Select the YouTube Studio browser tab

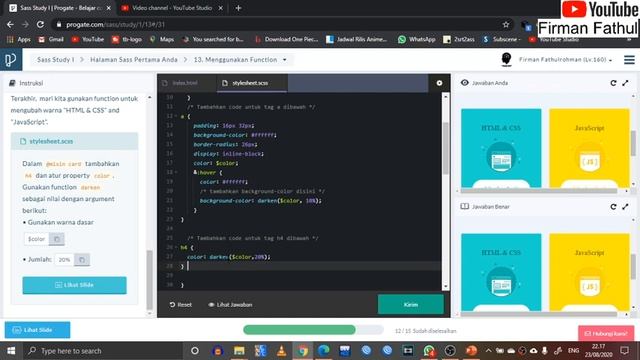pyautogui.click(x=172, y=8)
